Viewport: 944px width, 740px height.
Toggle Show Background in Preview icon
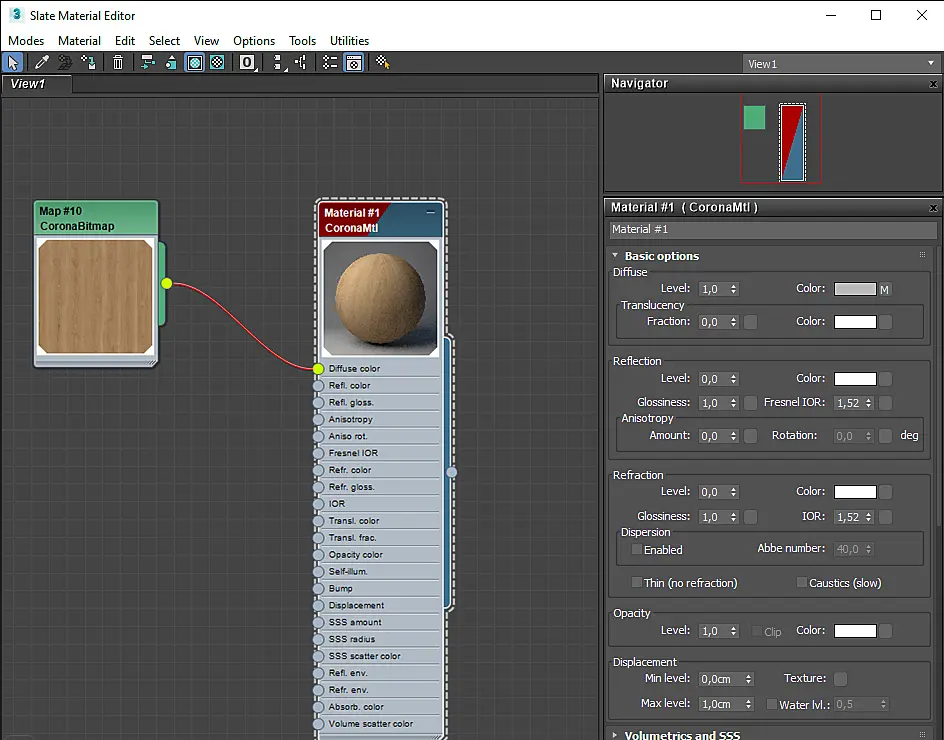(x=217, y=62)
